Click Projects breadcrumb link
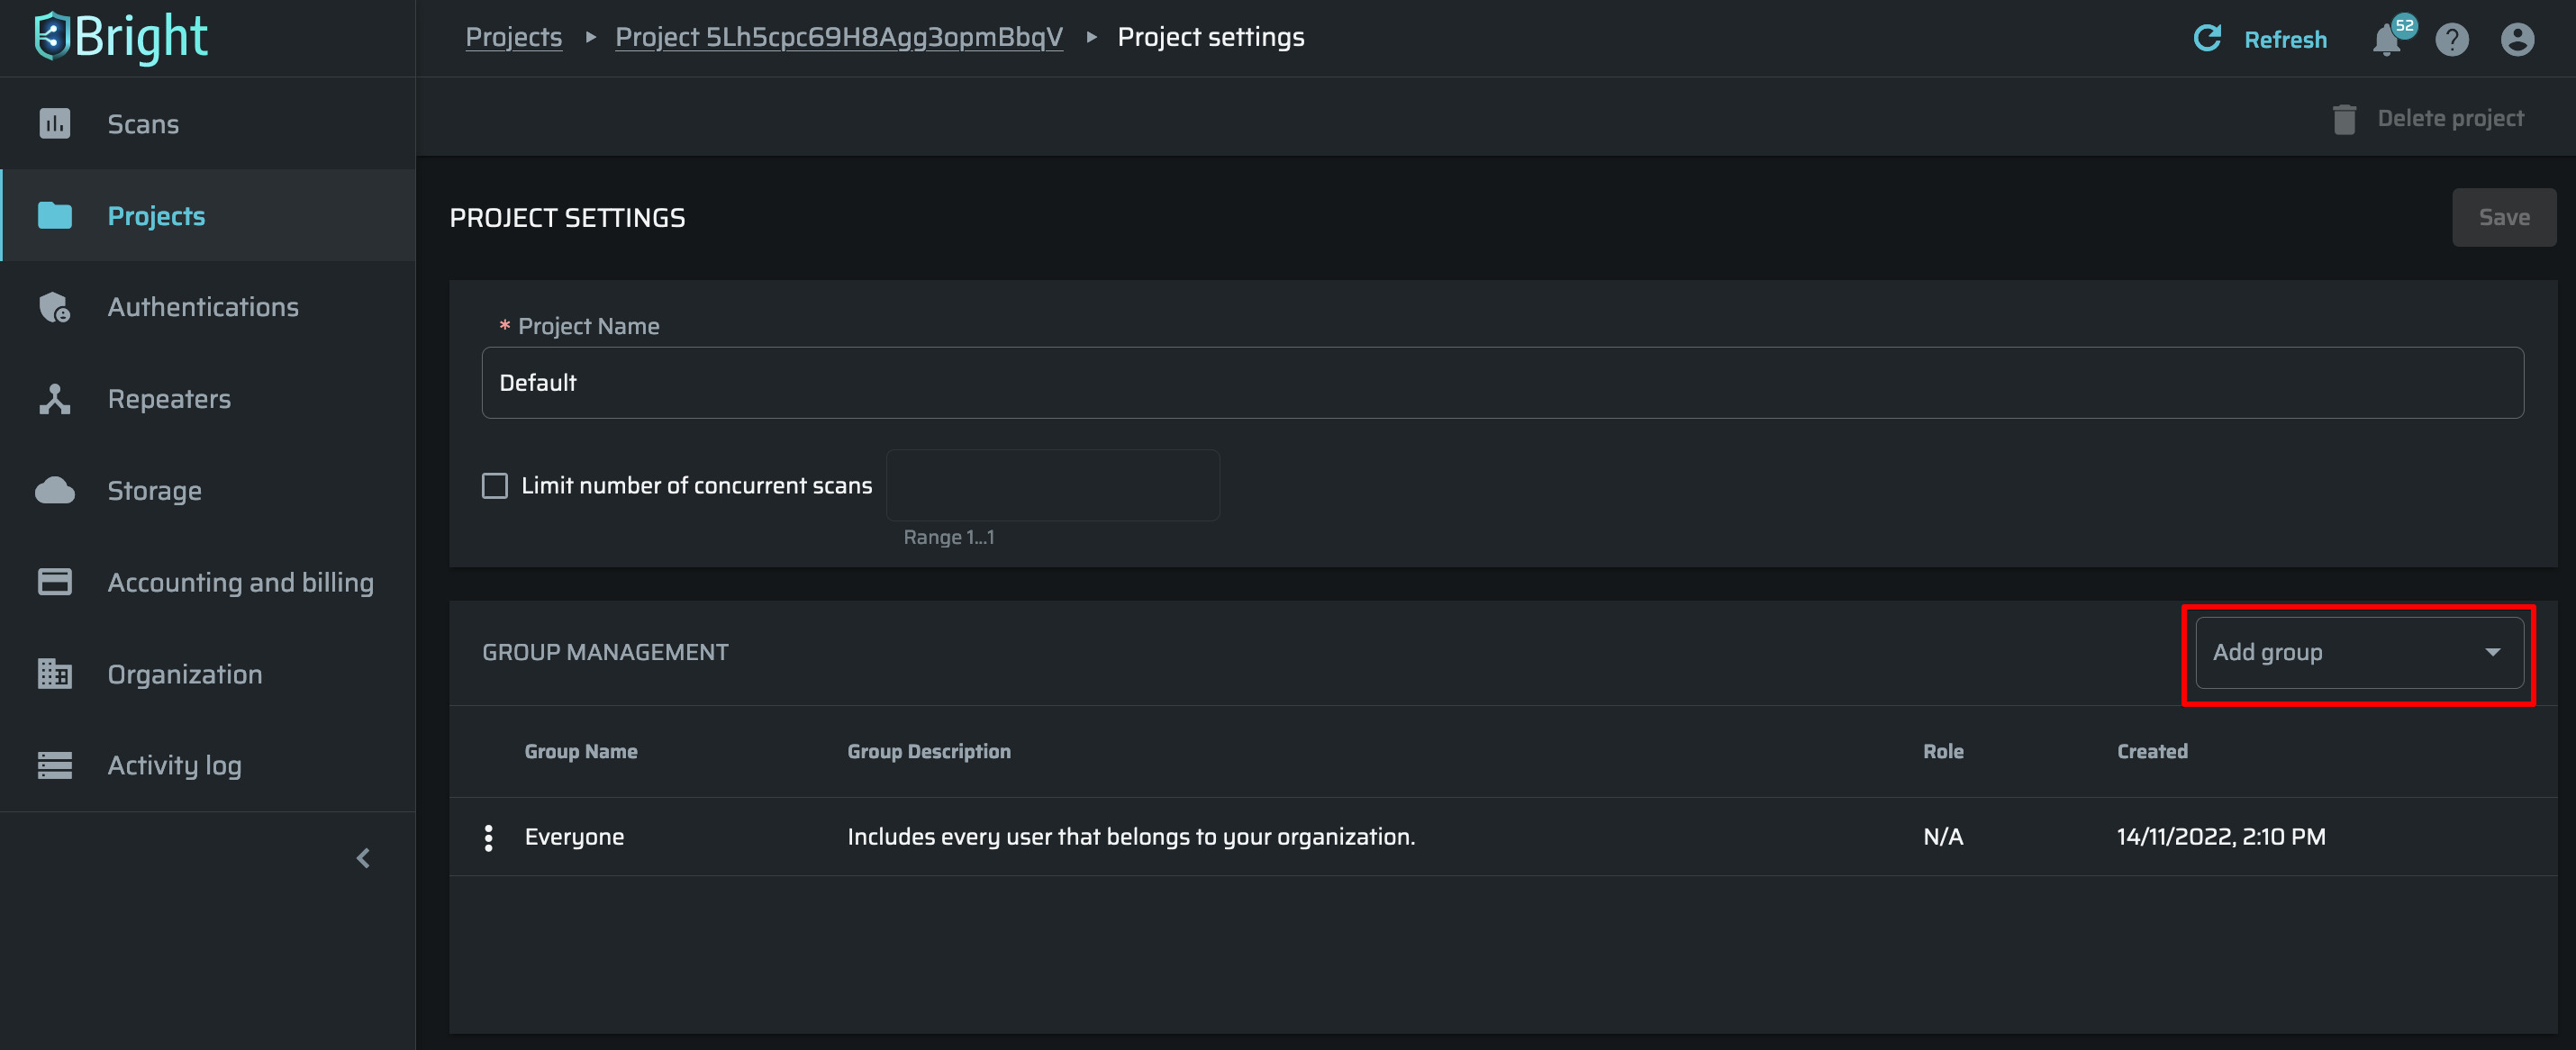Image resolution: width=2576 pixels, height=1050 pixels. (513, 37)
